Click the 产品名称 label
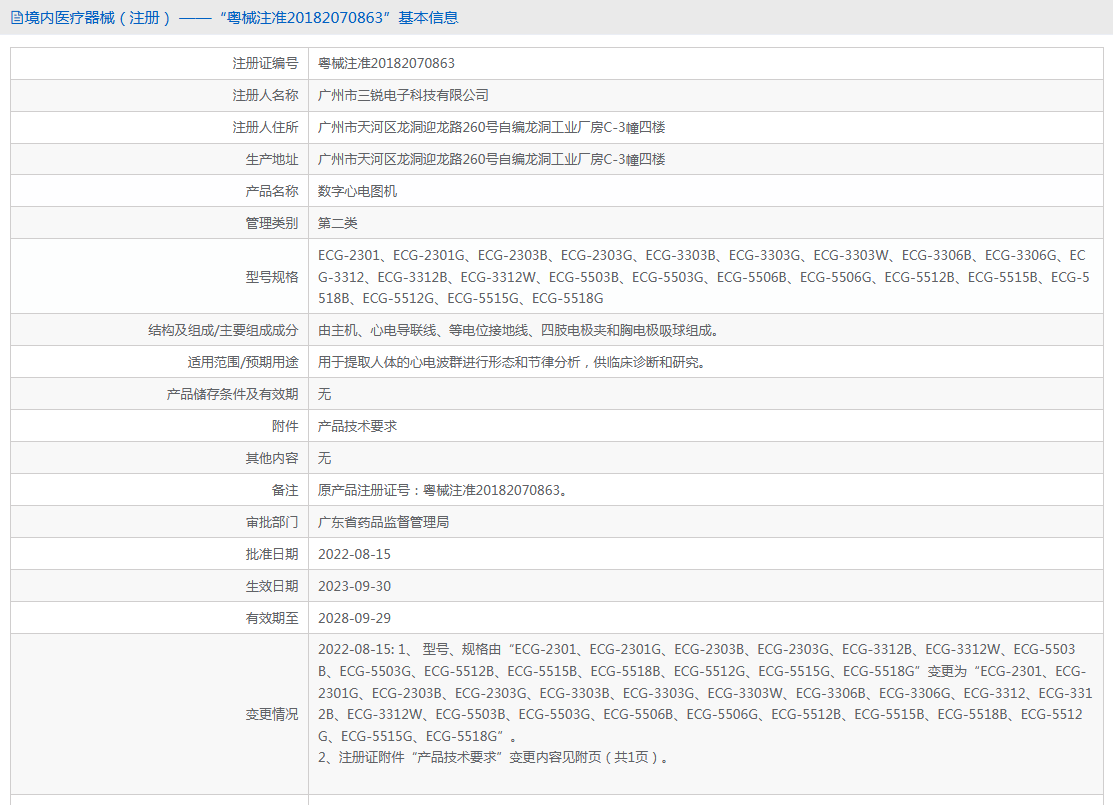 [x=272, y=191]
